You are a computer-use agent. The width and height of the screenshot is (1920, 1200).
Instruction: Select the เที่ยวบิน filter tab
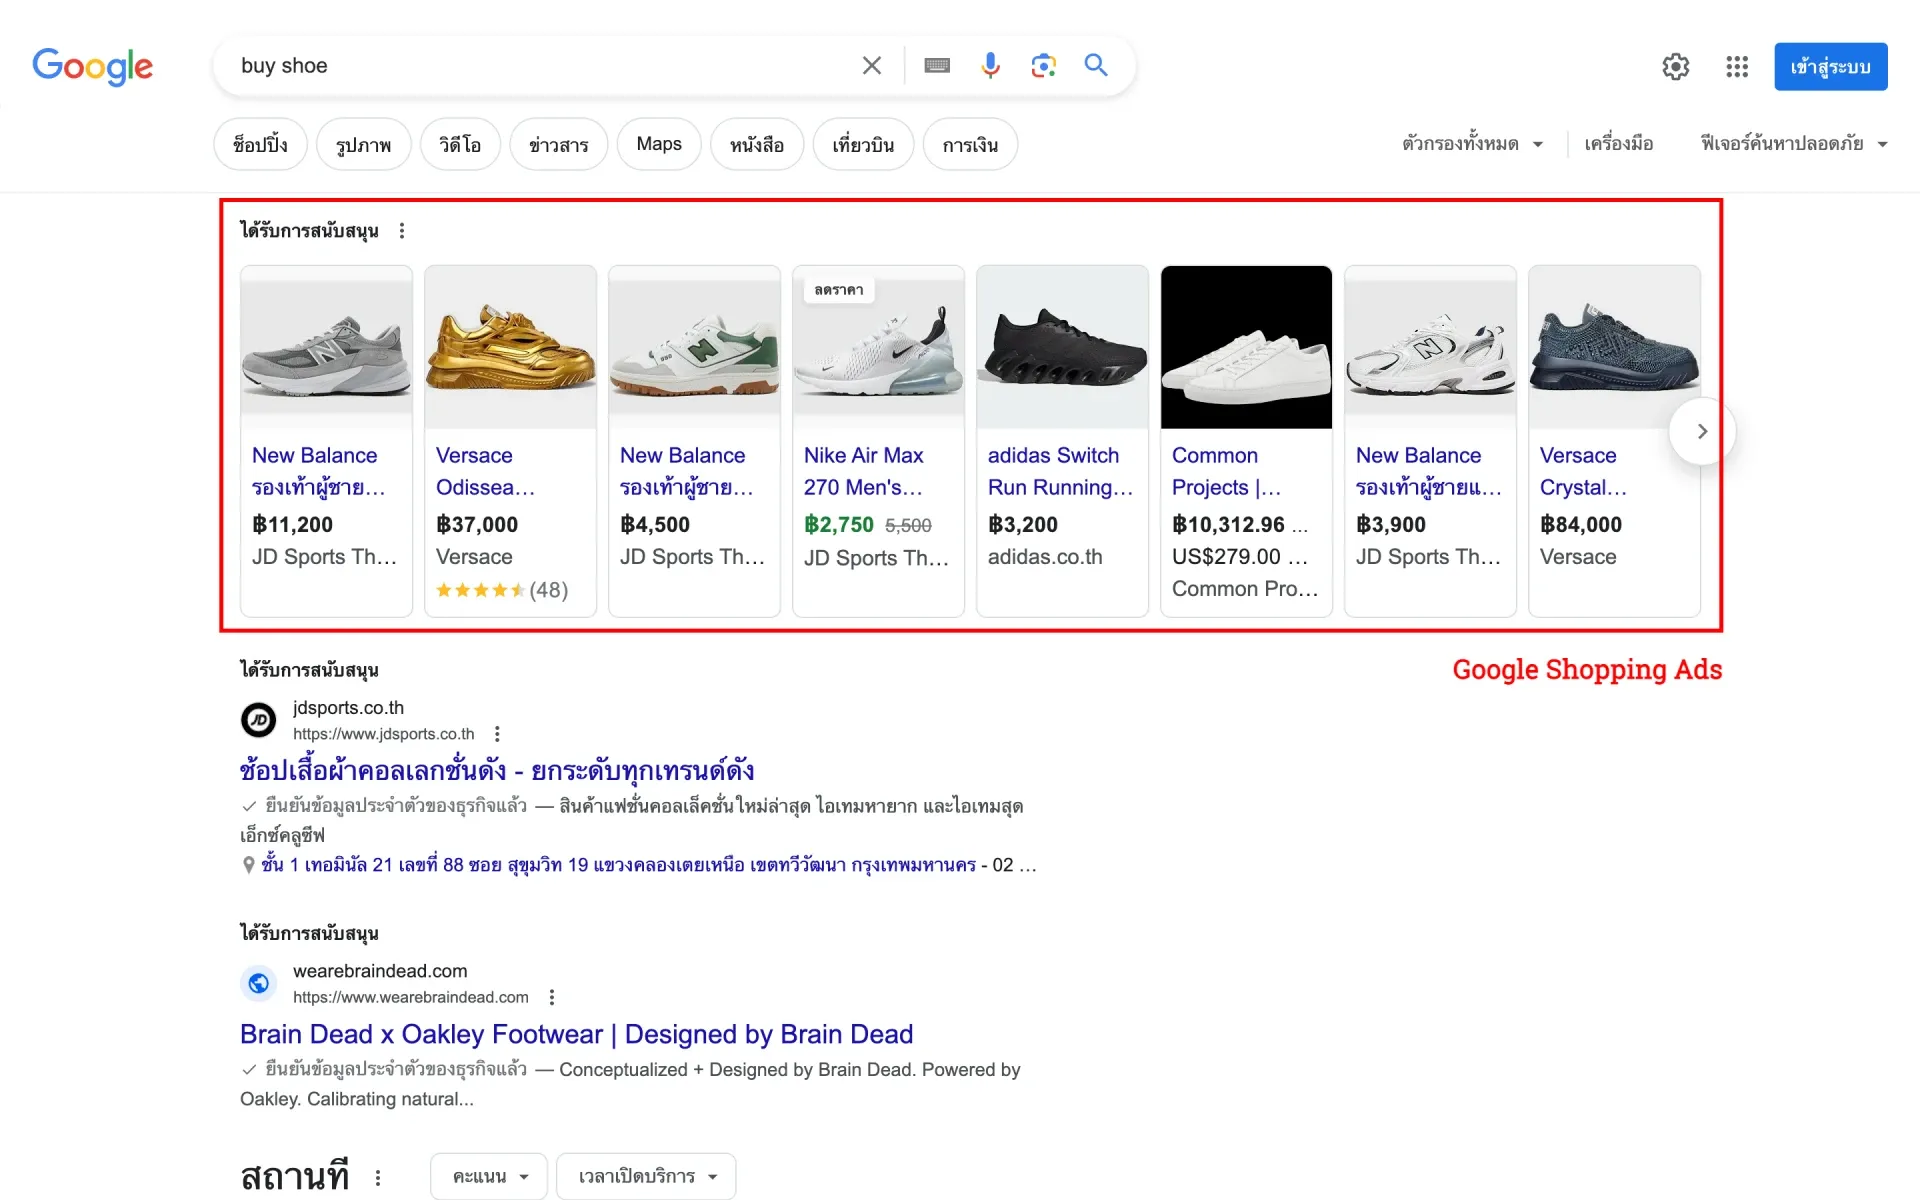863,145
